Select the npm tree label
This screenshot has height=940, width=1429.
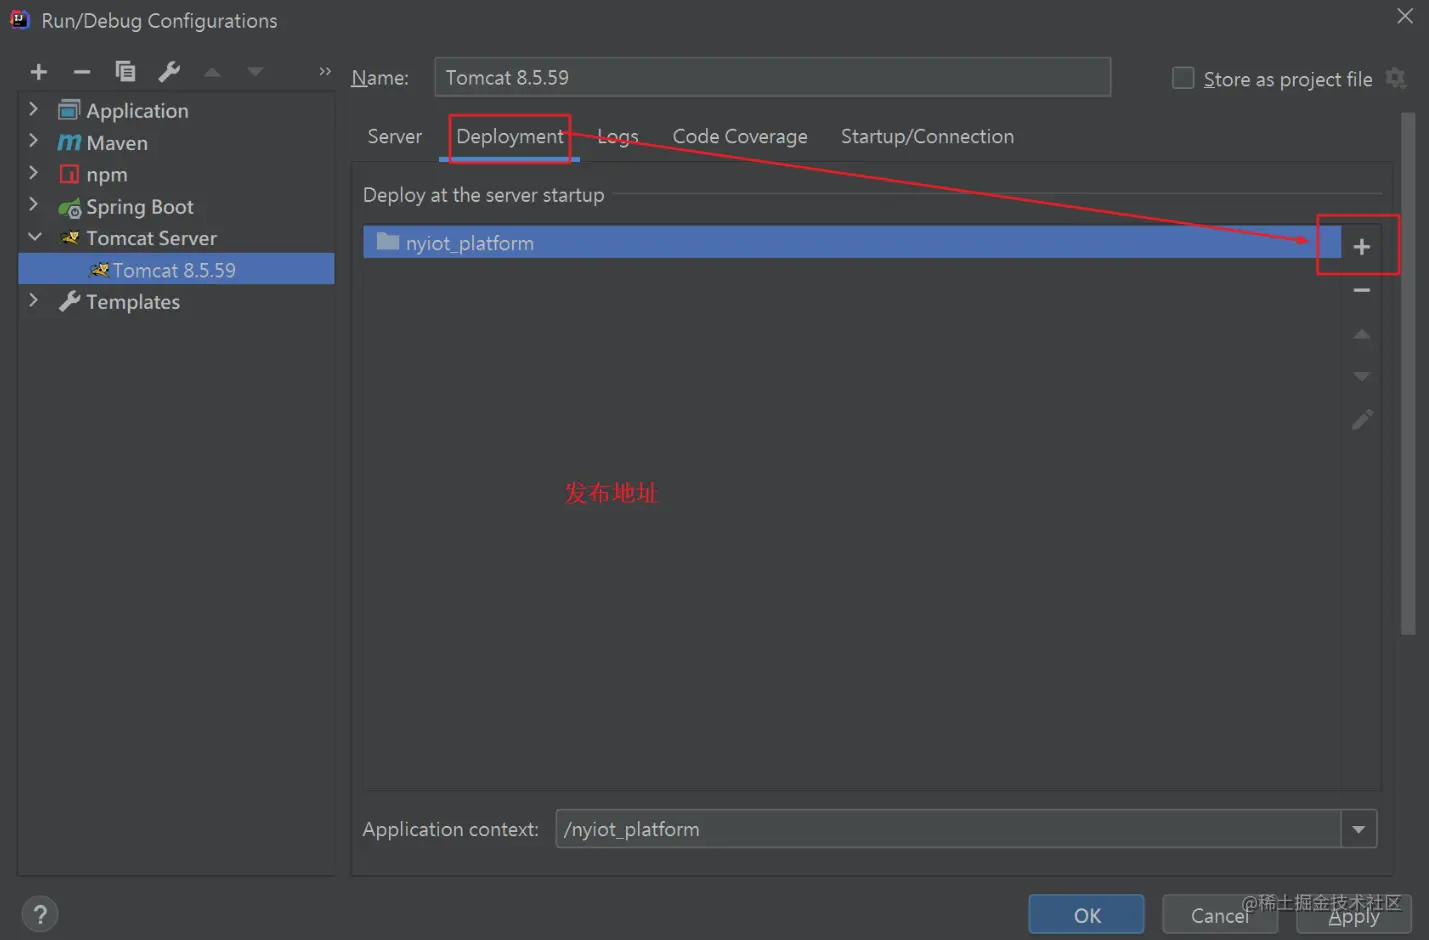(x=107, y=175)
